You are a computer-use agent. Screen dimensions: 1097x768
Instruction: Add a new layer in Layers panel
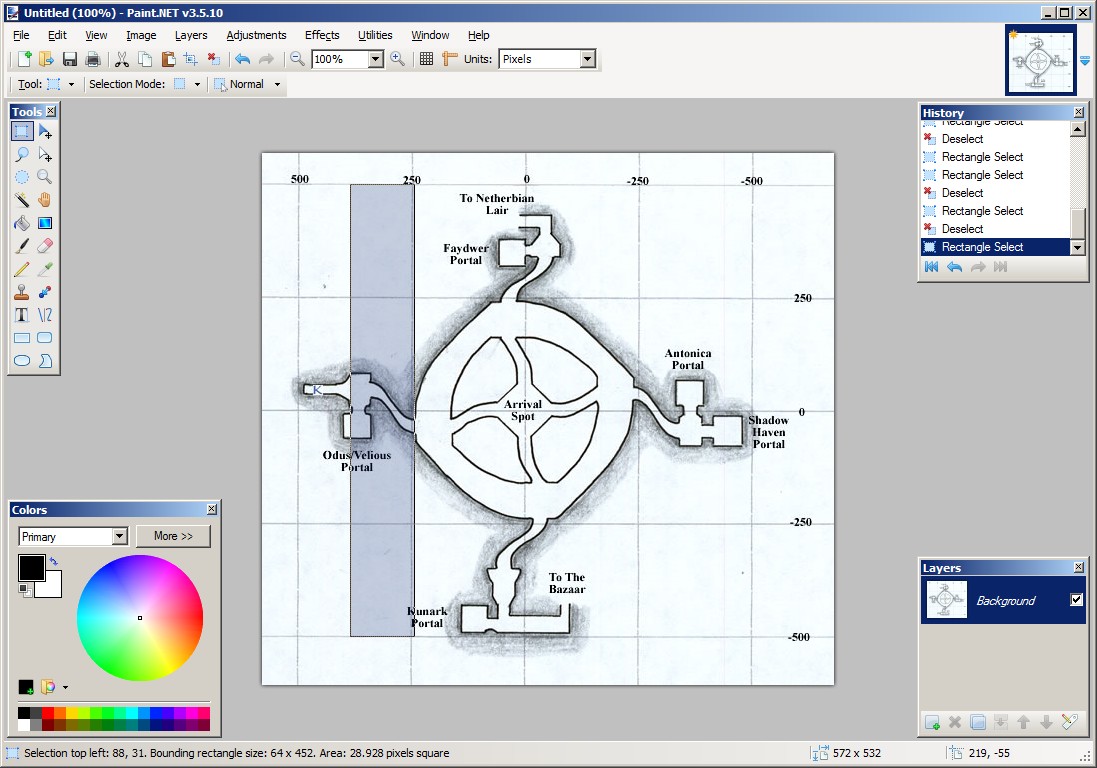932,723
